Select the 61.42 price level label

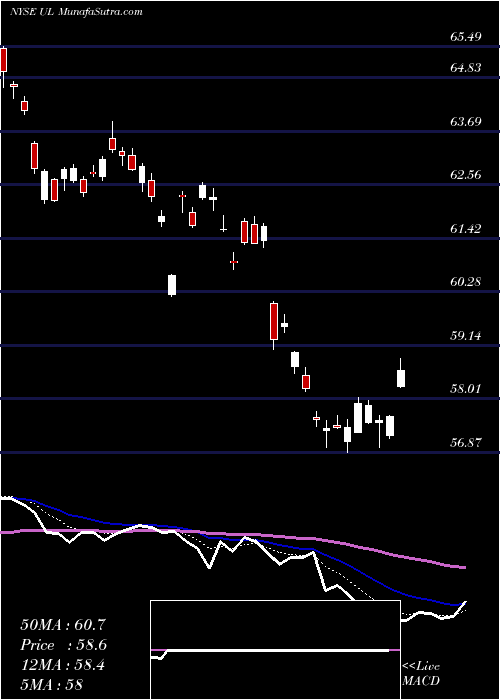(x=466, y=229)
